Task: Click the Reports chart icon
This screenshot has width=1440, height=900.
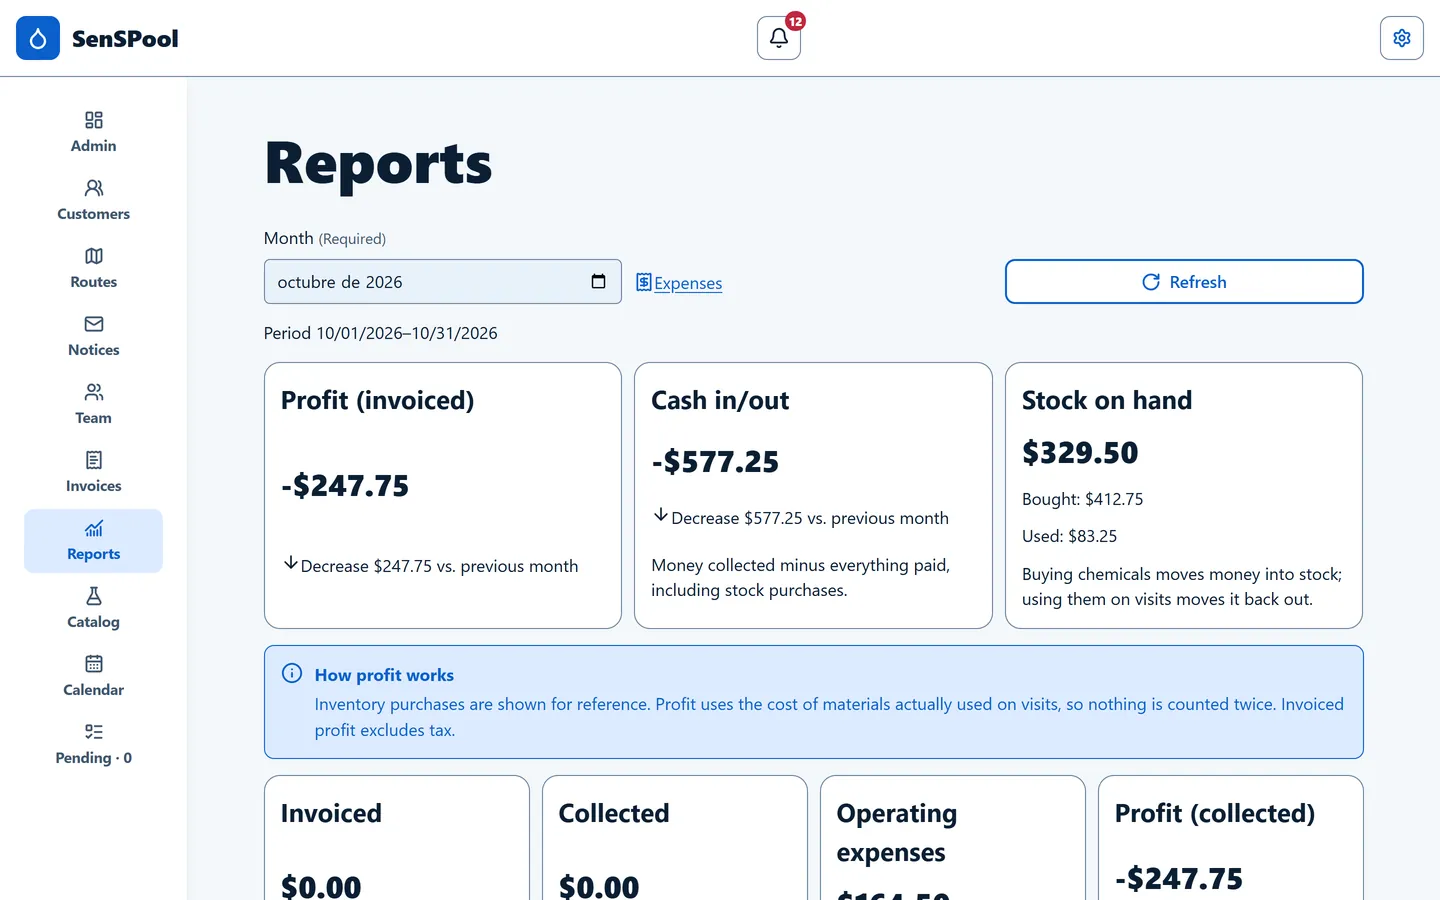Action: [x=94, y=528]
